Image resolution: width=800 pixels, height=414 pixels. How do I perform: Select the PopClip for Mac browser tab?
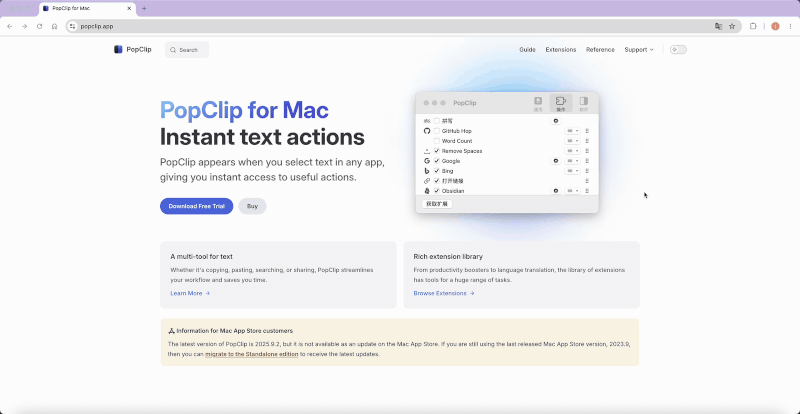pyautogui.click(x=87, y=9)
